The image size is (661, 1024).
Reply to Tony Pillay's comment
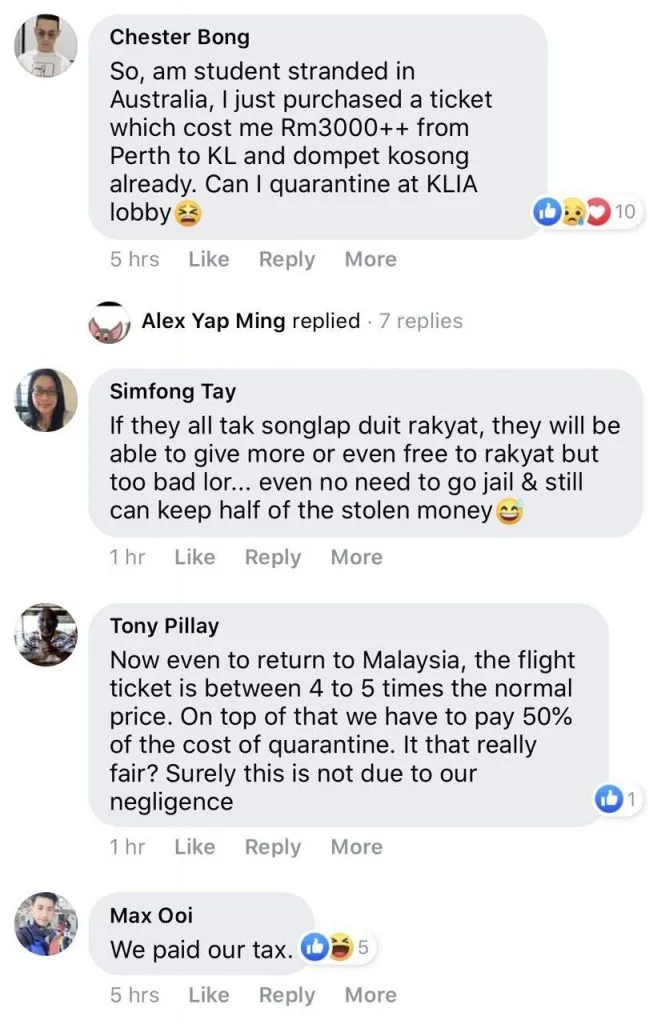272,847
